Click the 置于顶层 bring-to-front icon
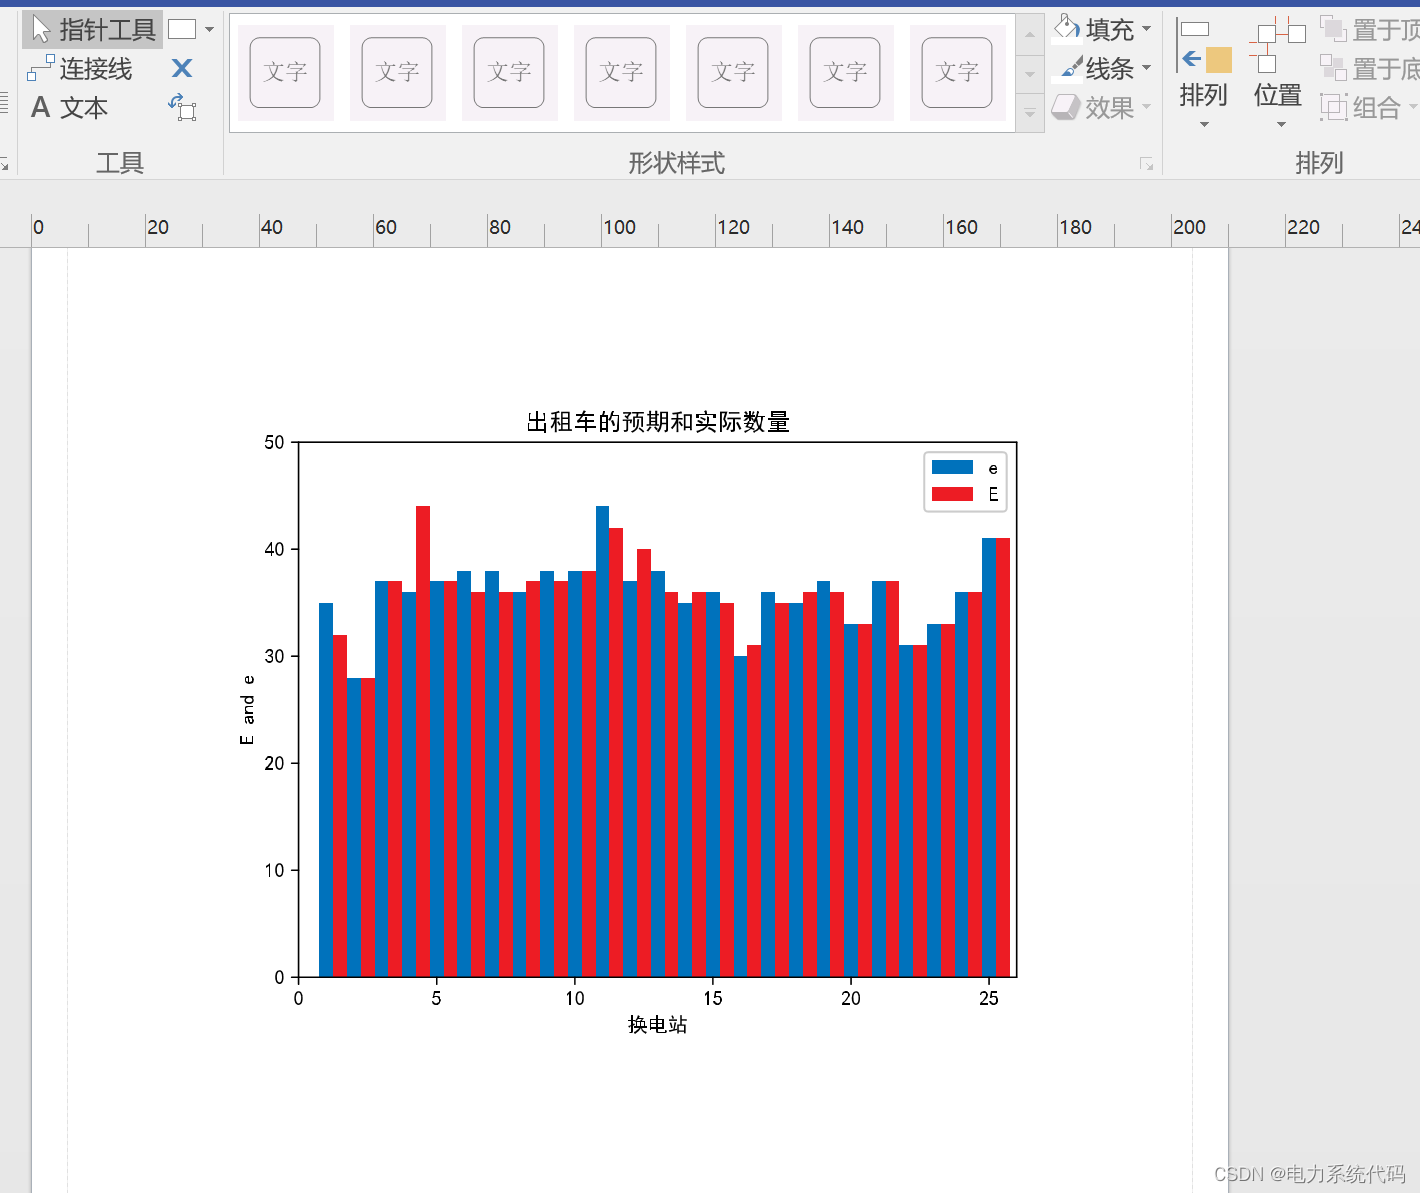Screen dimensions: 1420x1193 pyautogui.click(x=1335, y=28)
